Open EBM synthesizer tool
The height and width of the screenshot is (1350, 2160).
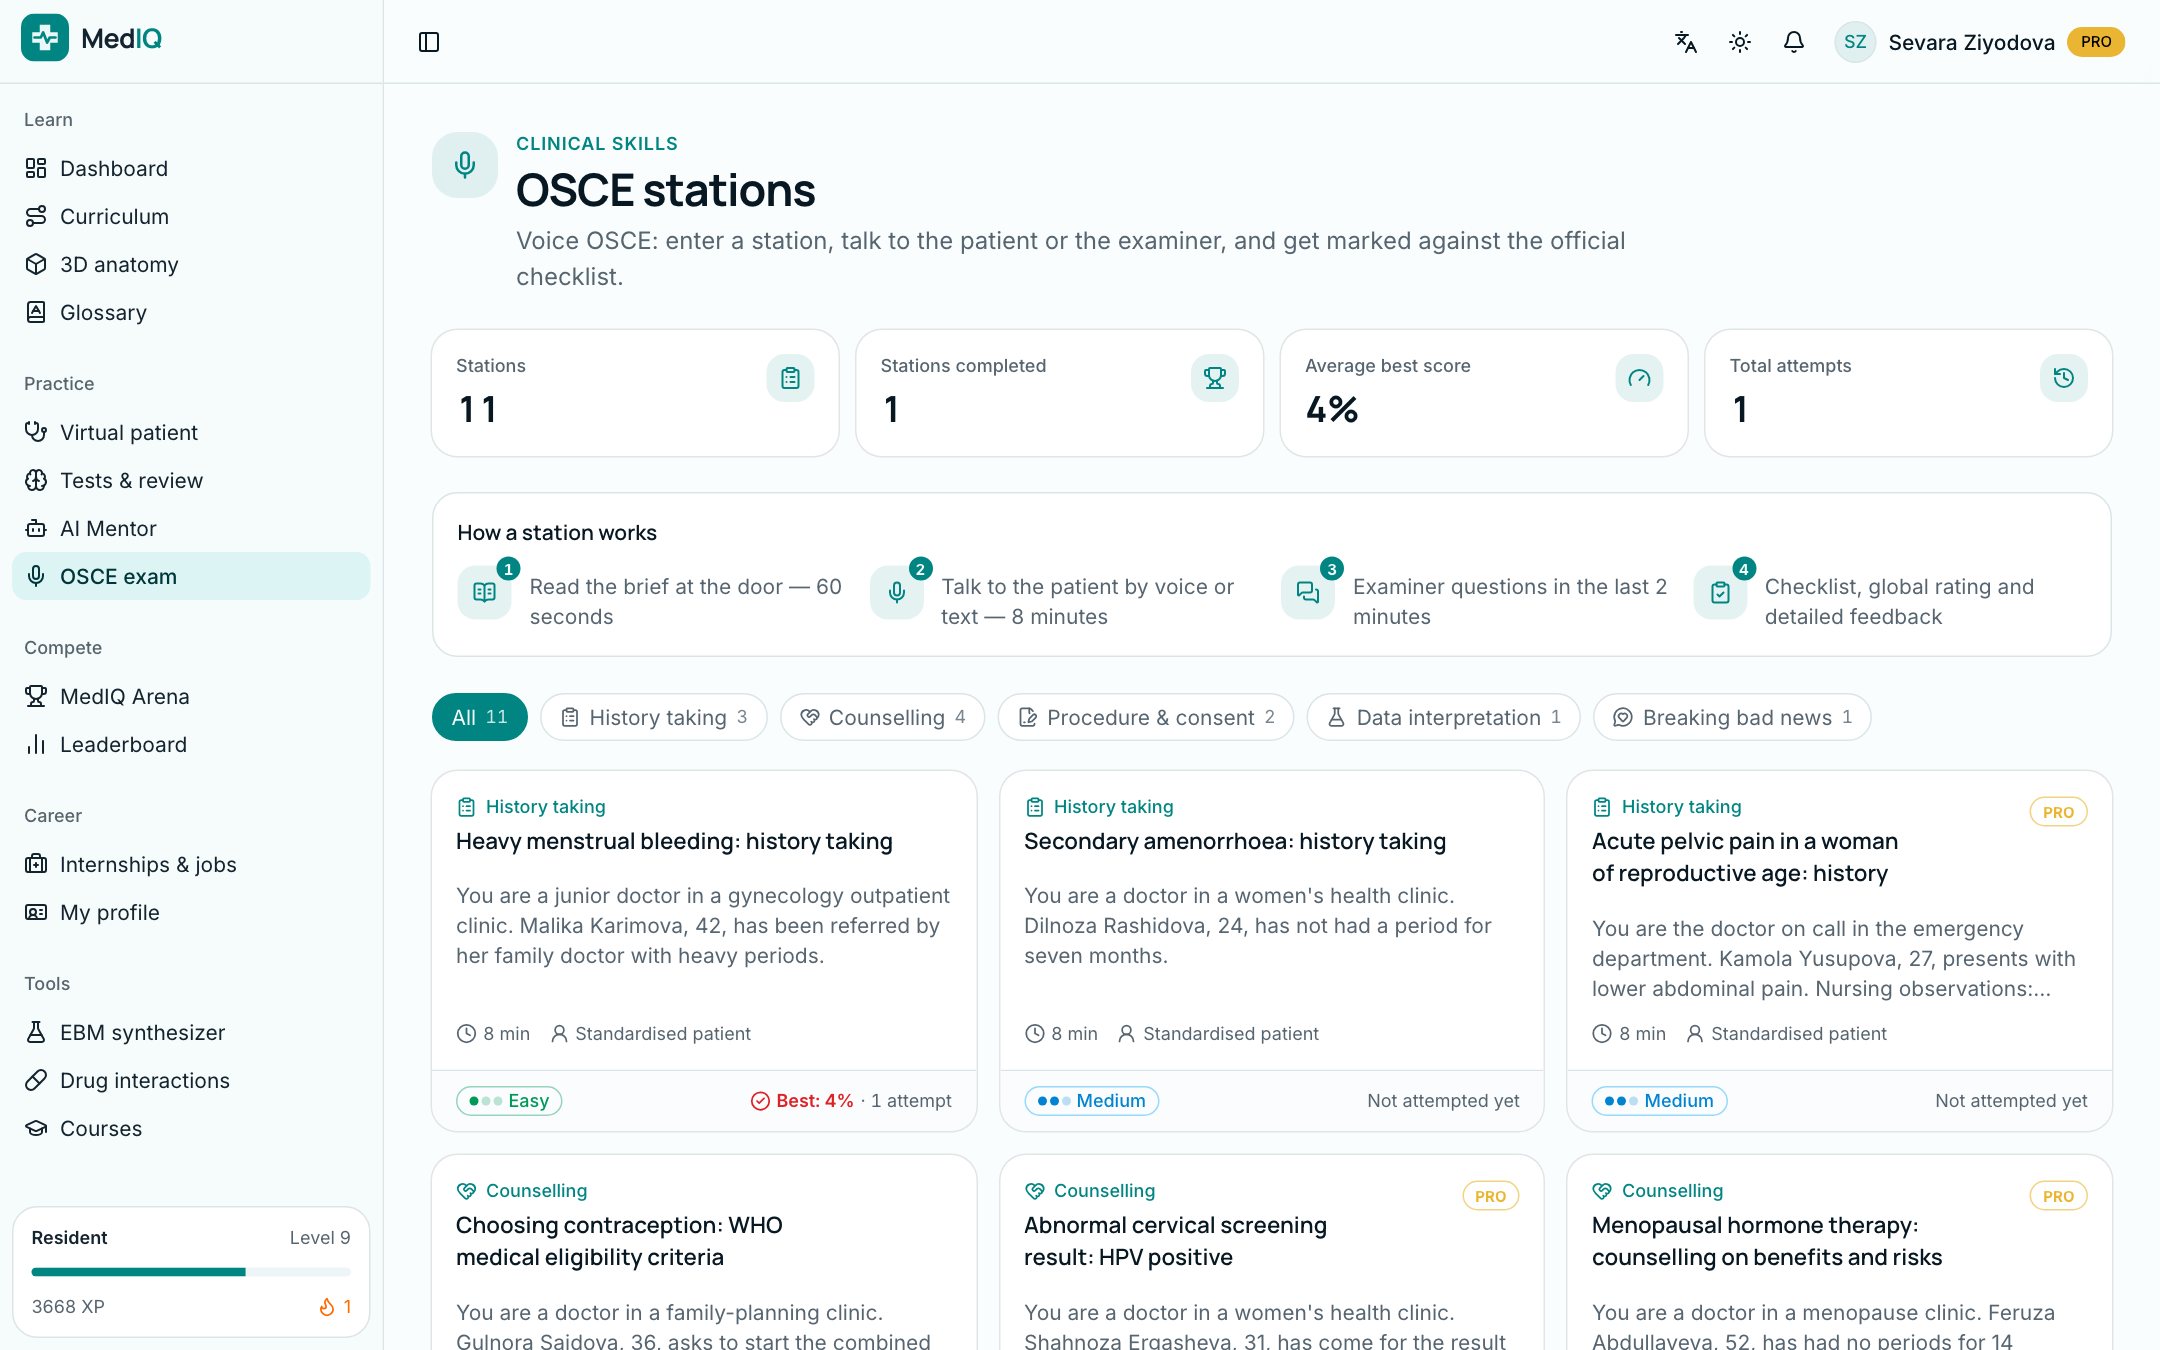(x=191, y=1032)
